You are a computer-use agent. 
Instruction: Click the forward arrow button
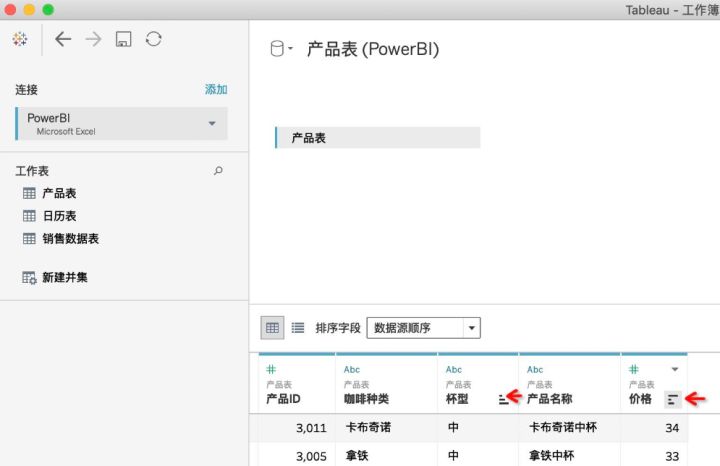[x=93, y=39]
